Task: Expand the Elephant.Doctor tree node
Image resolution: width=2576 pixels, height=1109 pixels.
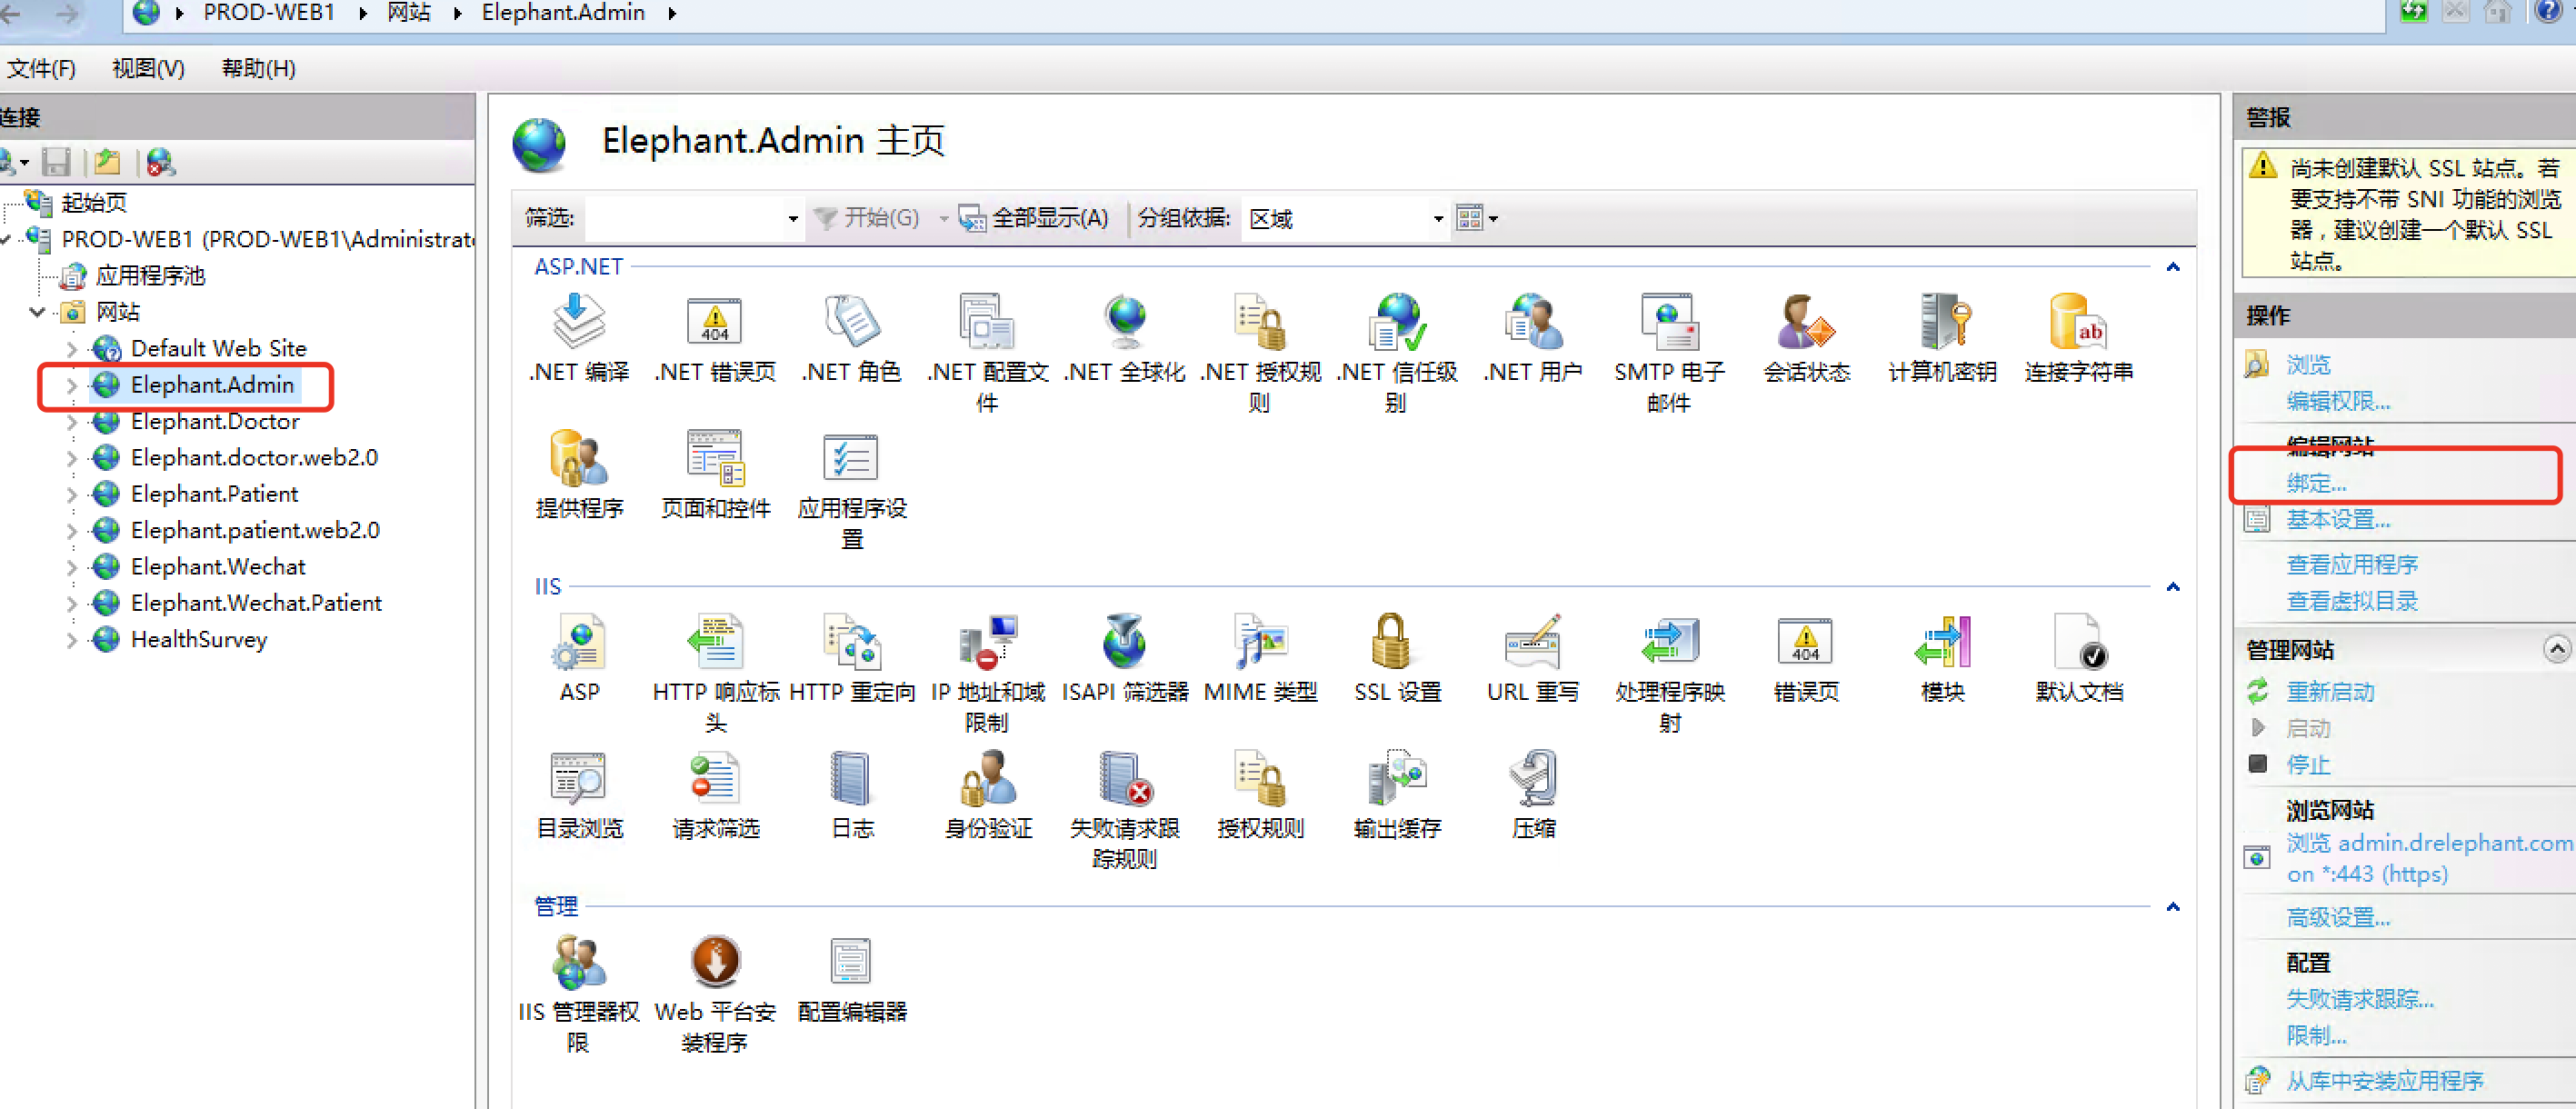Action: tap(71, 421)
